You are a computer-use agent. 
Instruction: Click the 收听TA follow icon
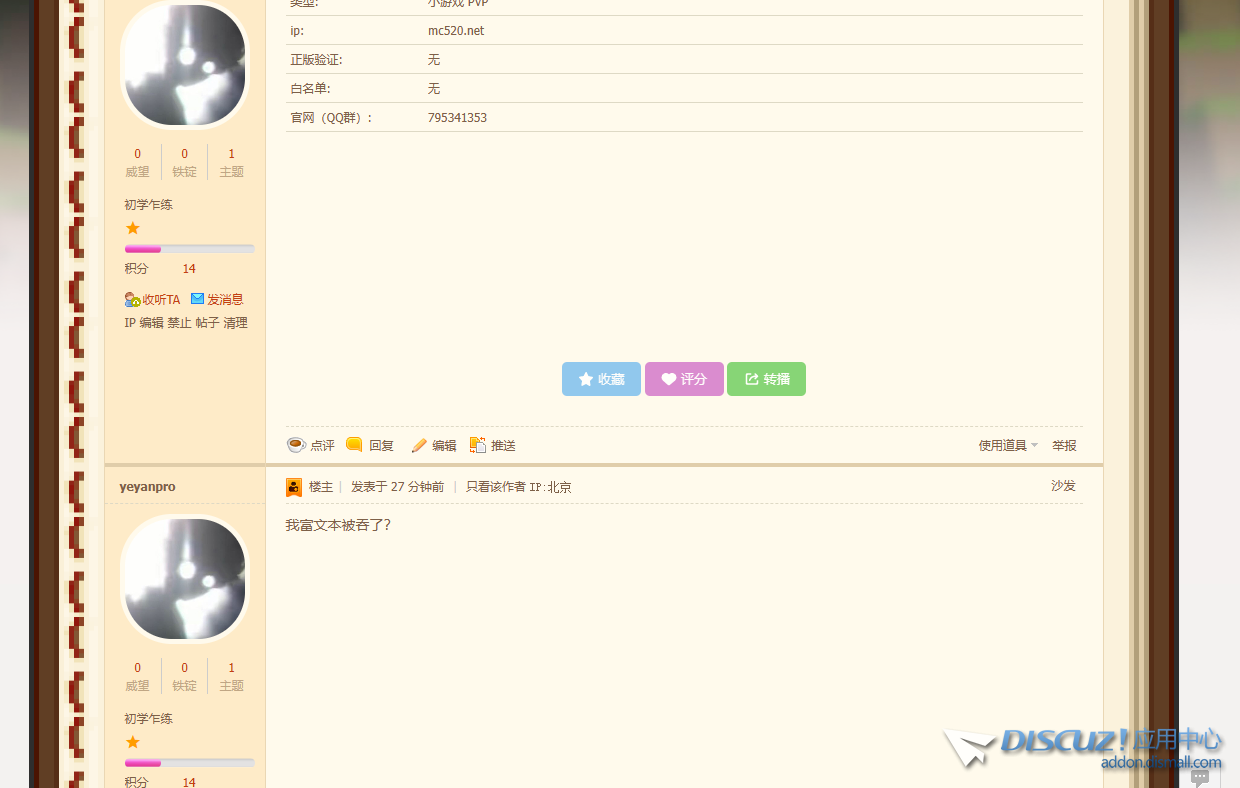pos(132,299)
